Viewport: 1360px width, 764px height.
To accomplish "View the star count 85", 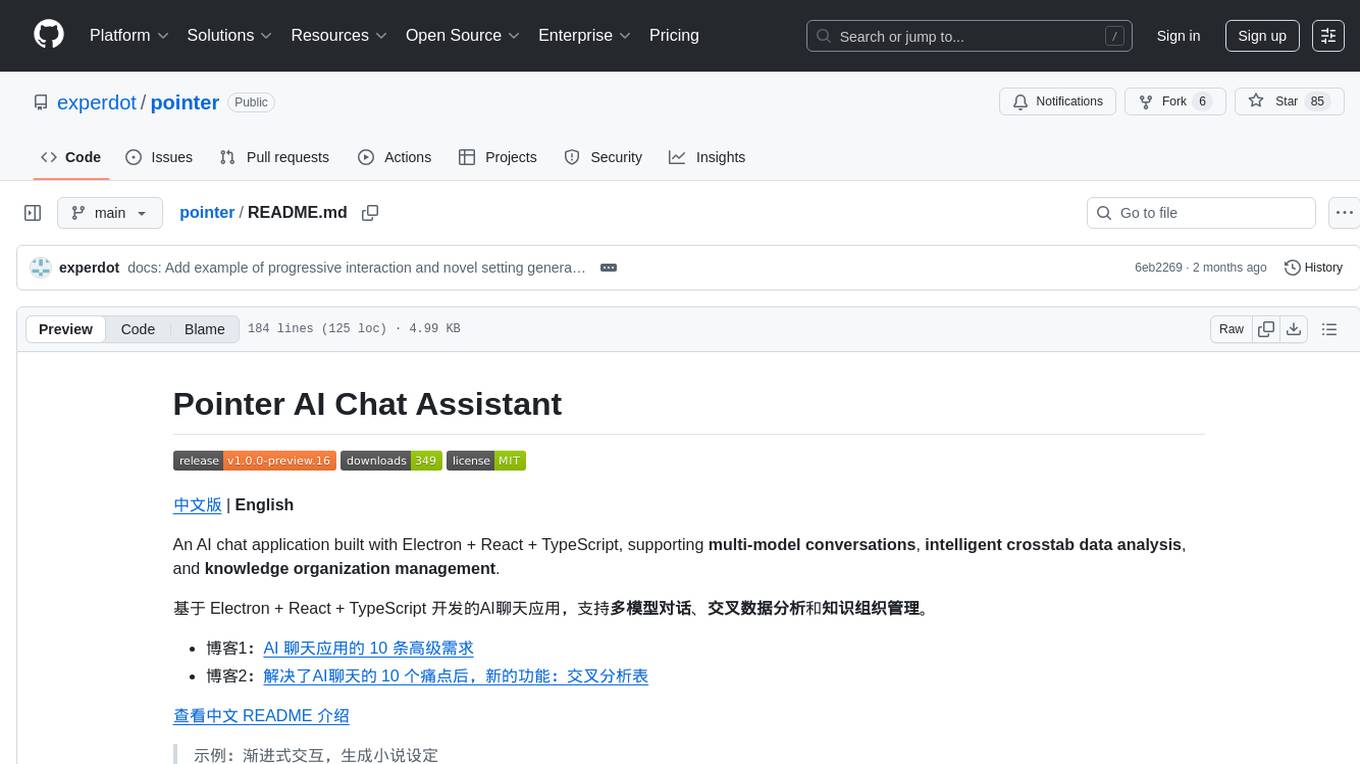I will (1317, 101).
